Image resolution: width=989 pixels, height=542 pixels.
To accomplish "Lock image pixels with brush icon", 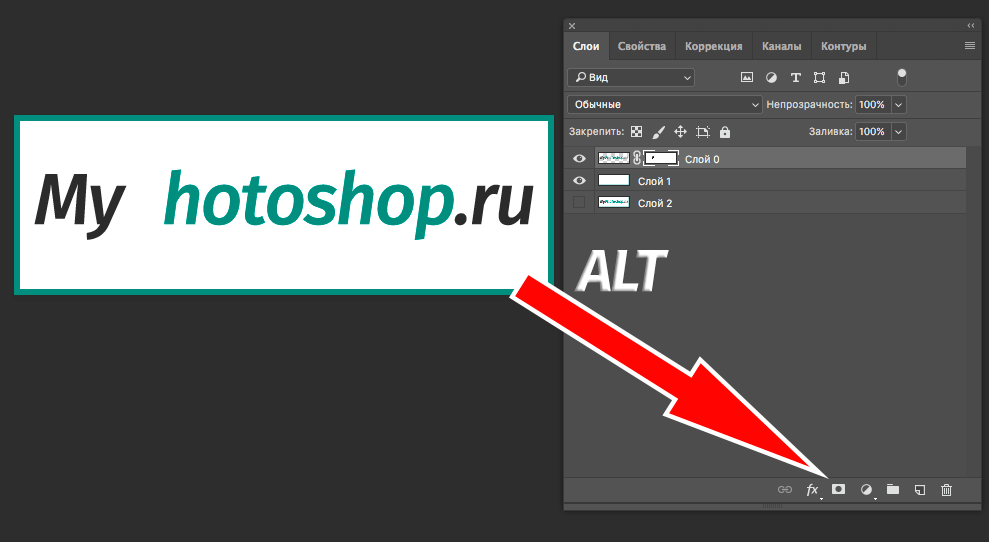I will pyautogui.click(x=658, y=132).
